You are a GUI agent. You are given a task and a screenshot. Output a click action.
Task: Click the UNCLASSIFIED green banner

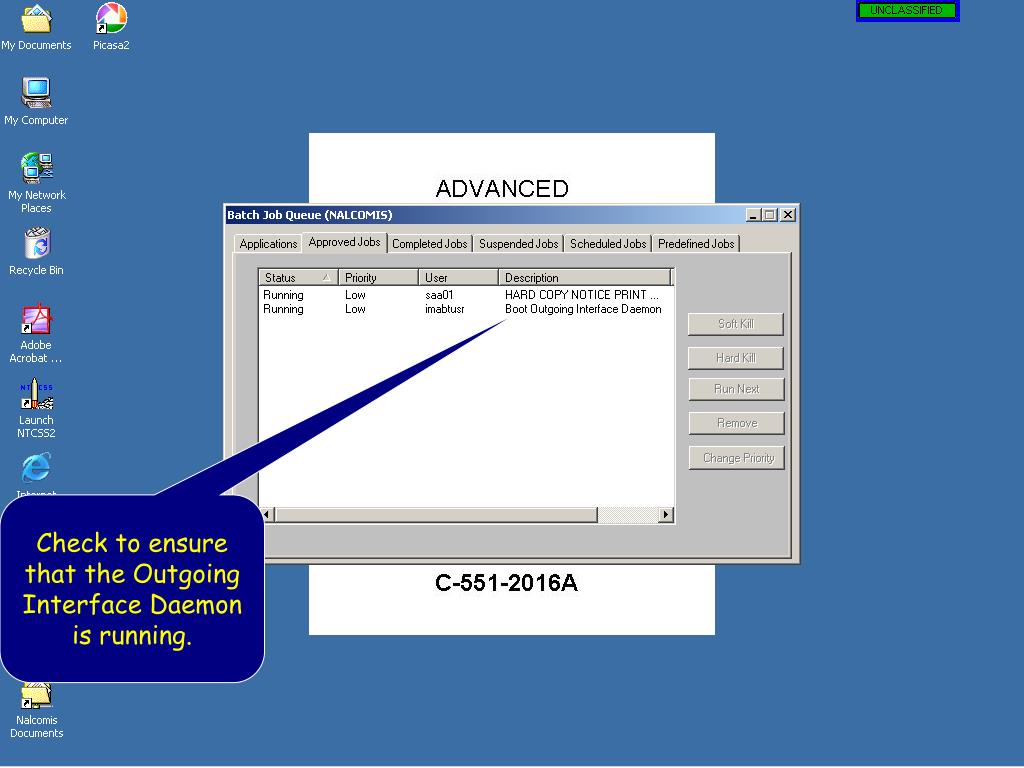(907, 10)
